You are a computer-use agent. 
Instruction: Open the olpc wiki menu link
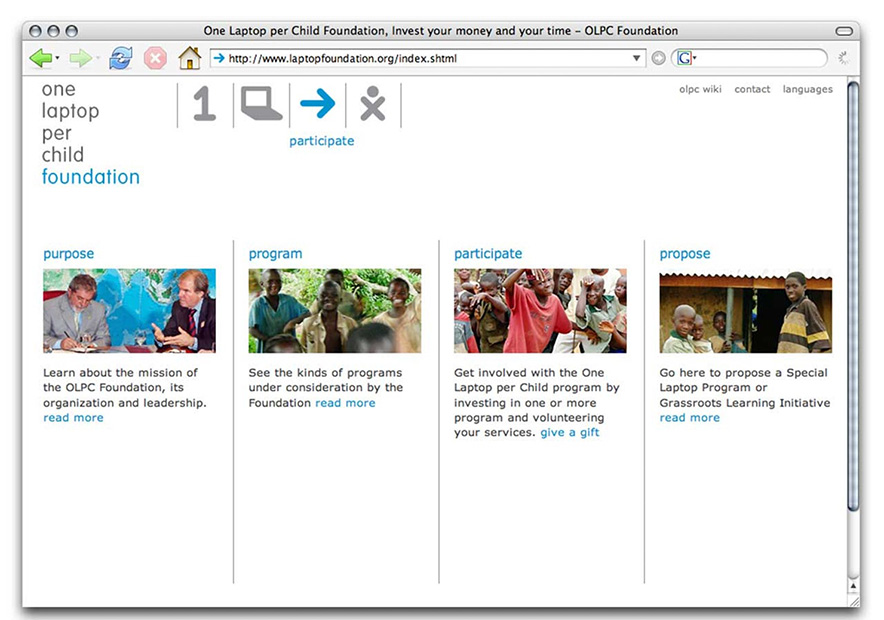coord(699,89)
